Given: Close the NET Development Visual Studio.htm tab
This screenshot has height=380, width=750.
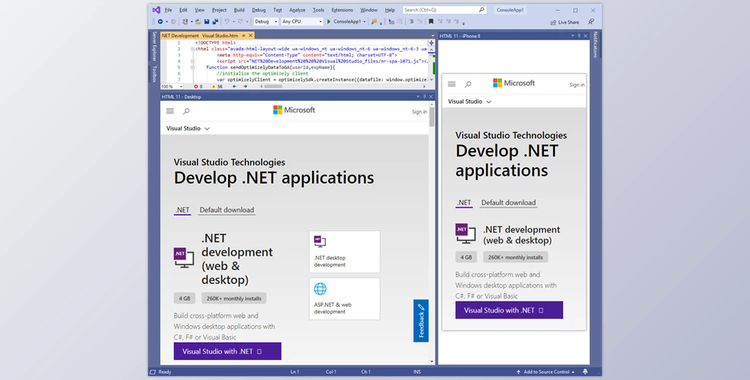Looking at the screenshot, I should 251,35.
